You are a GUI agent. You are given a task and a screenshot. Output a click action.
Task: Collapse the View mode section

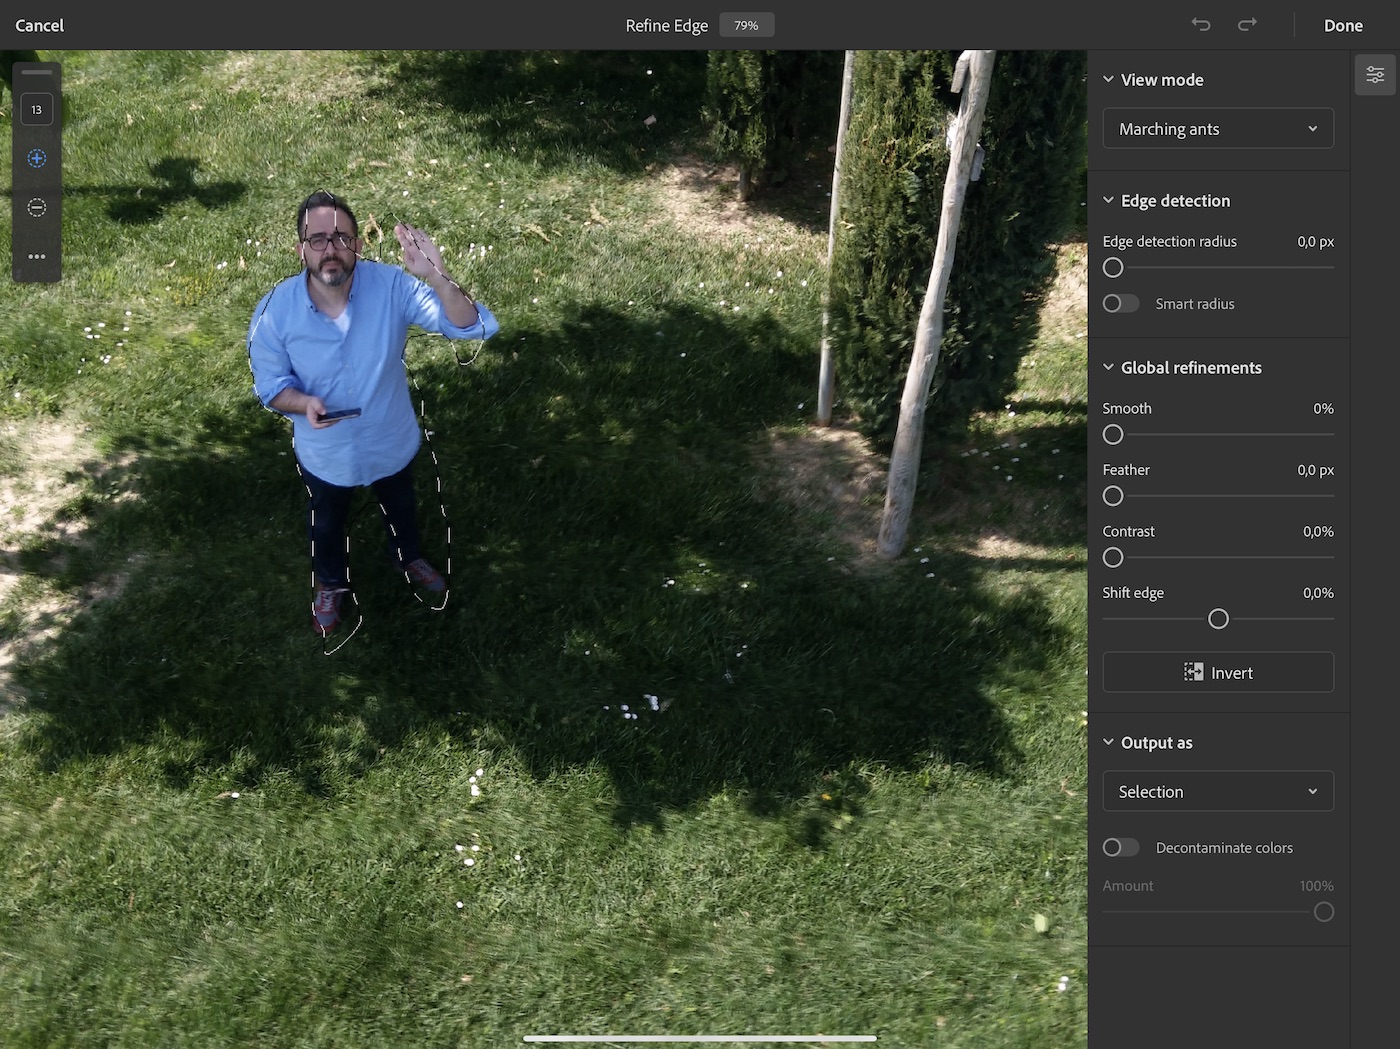click(x=1108, y=79)
